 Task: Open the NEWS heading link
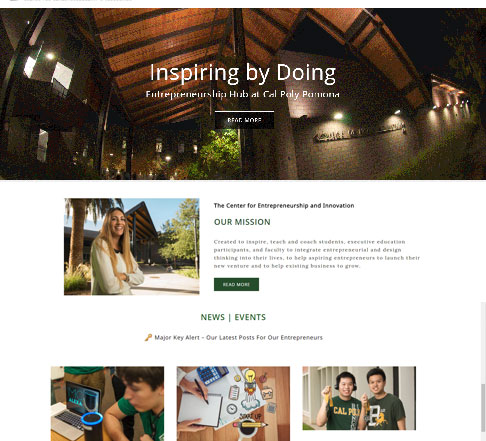tap(213, 317)
